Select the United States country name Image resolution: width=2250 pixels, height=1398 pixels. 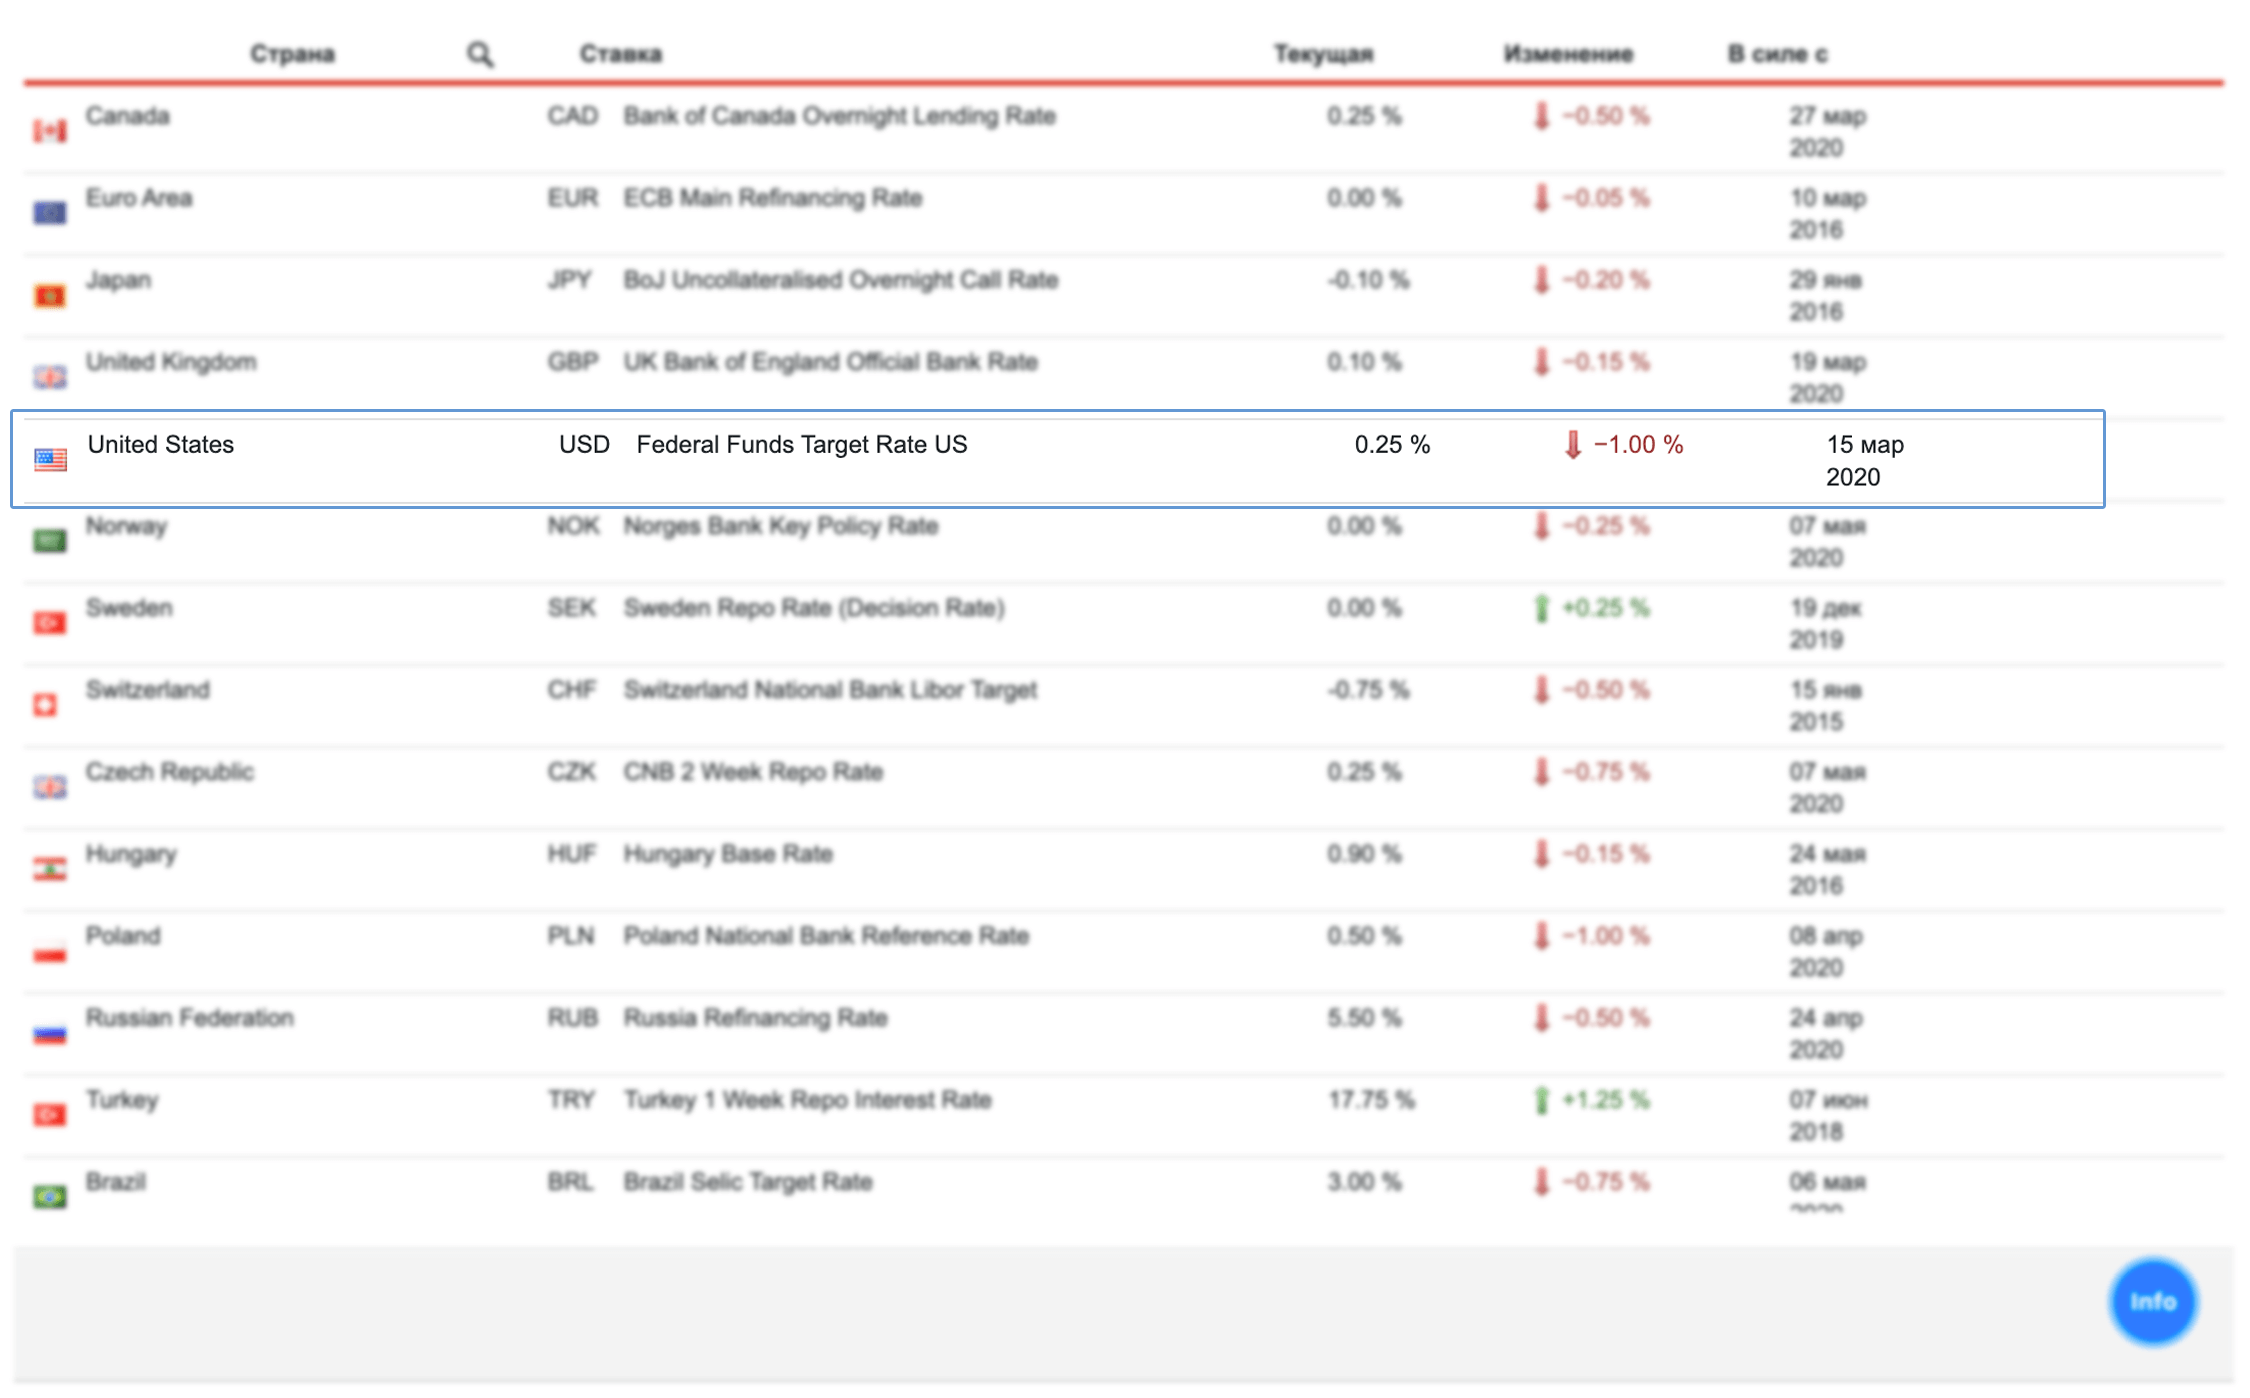pyautogui.click(x=161, y=444)
